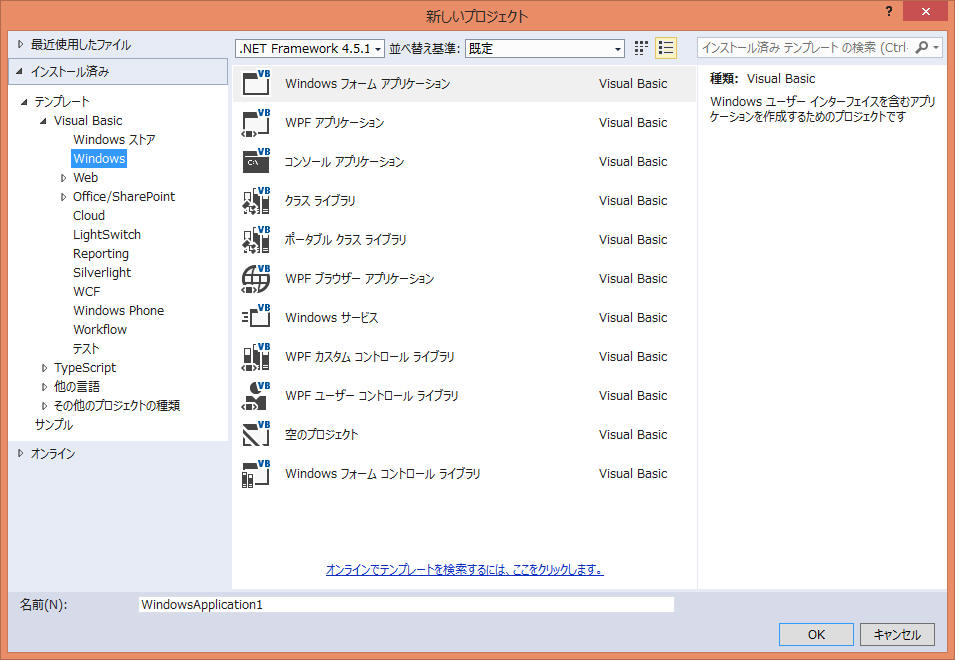The width and height of the screenshot is (955, 660).
Task: Click the キャンセル button
Action: pyautogui.click(x=897, y=634)
